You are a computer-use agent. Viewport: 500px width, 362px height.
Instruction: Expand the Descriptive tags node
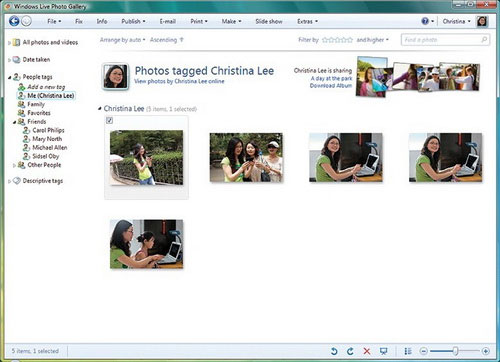[x=9, y=181]
